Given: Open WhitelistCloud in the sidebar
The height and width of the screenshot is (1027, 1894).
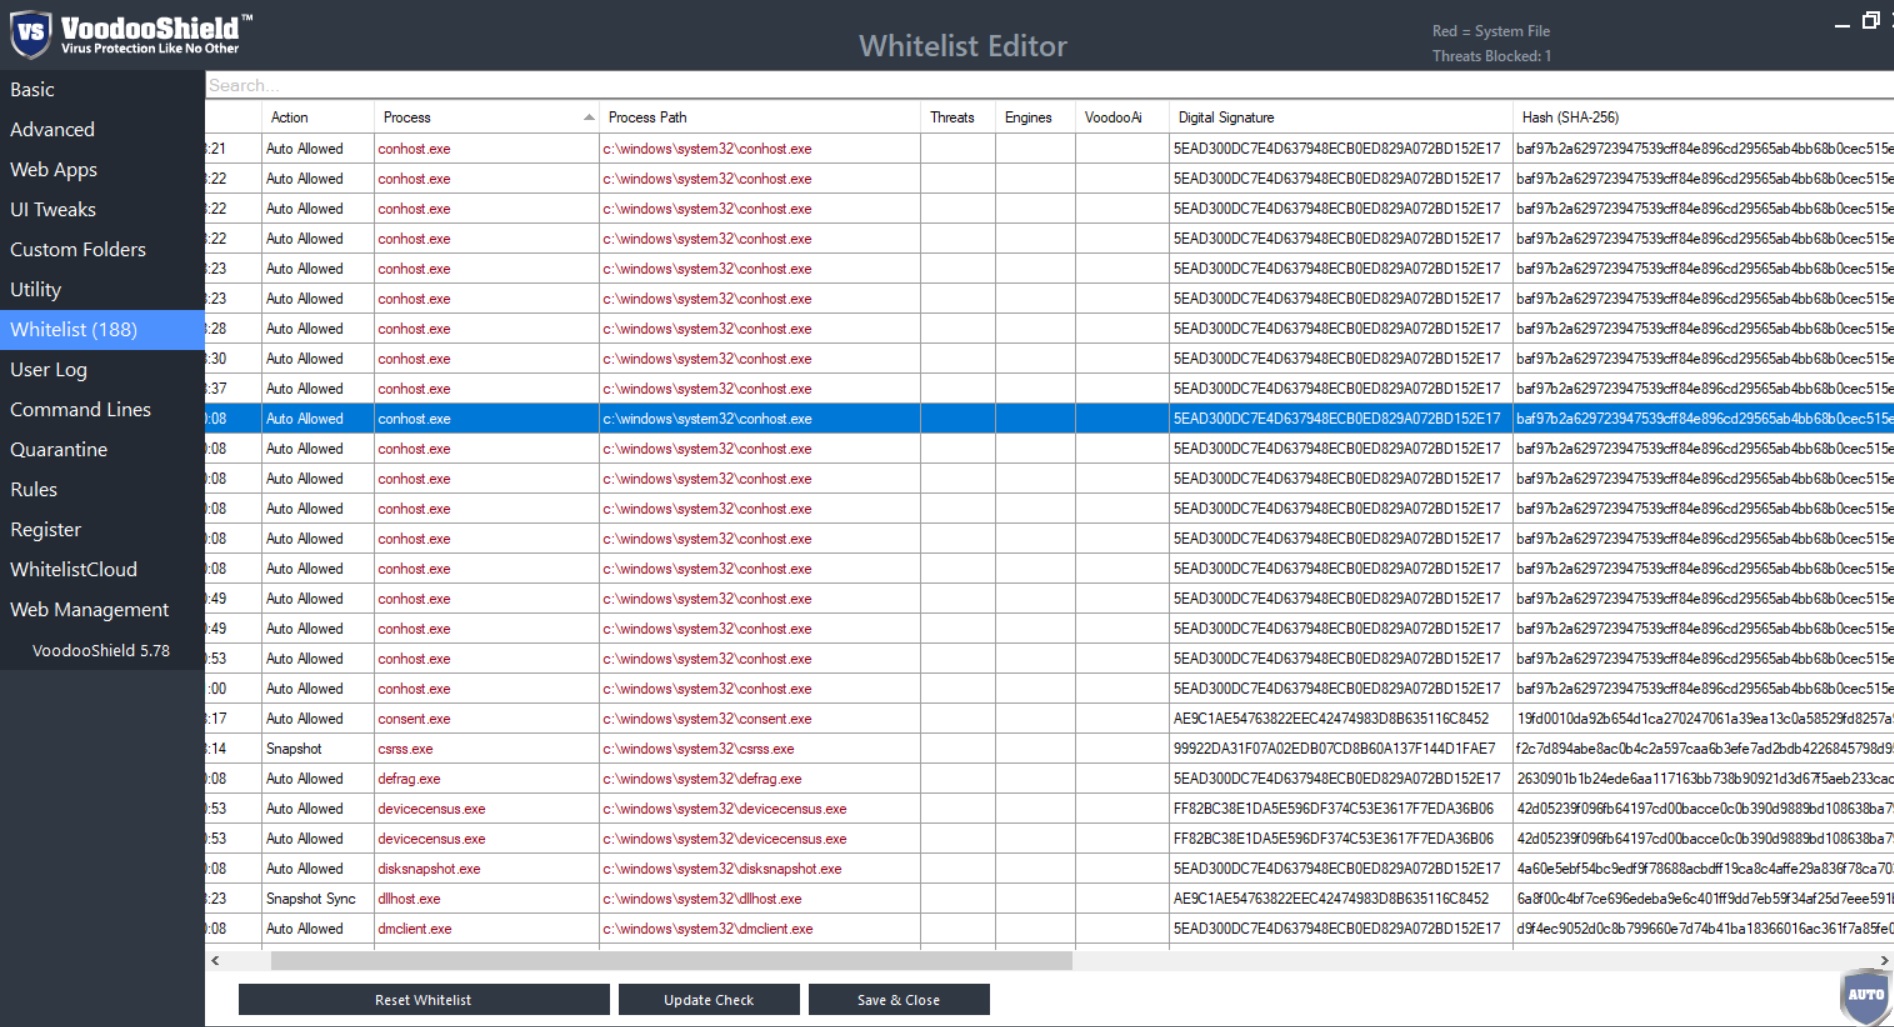Looking at the screenshot, I should coord(102,570).
